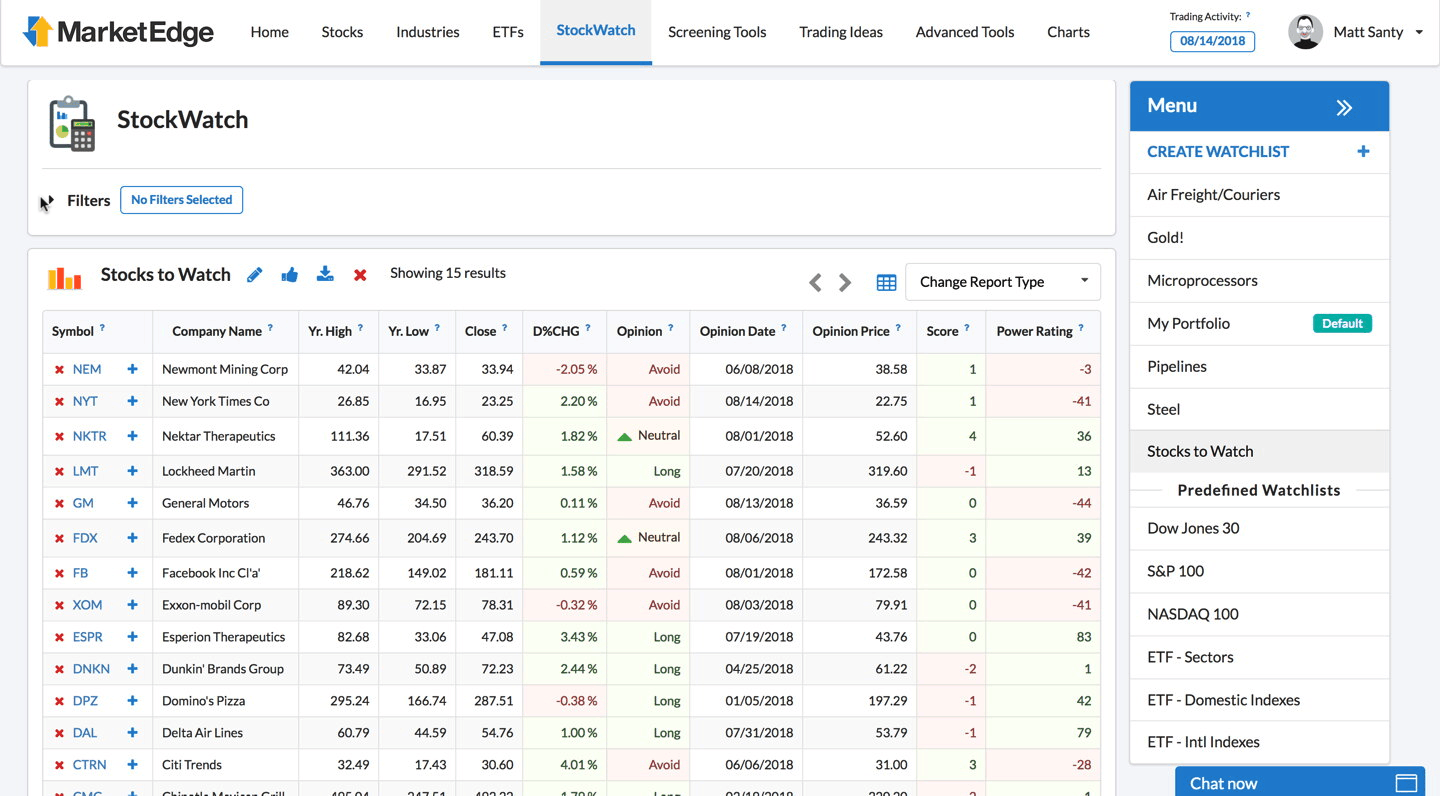Open the table grid view icon
This screenshot has height=796, width=1440.
point(886,283)
